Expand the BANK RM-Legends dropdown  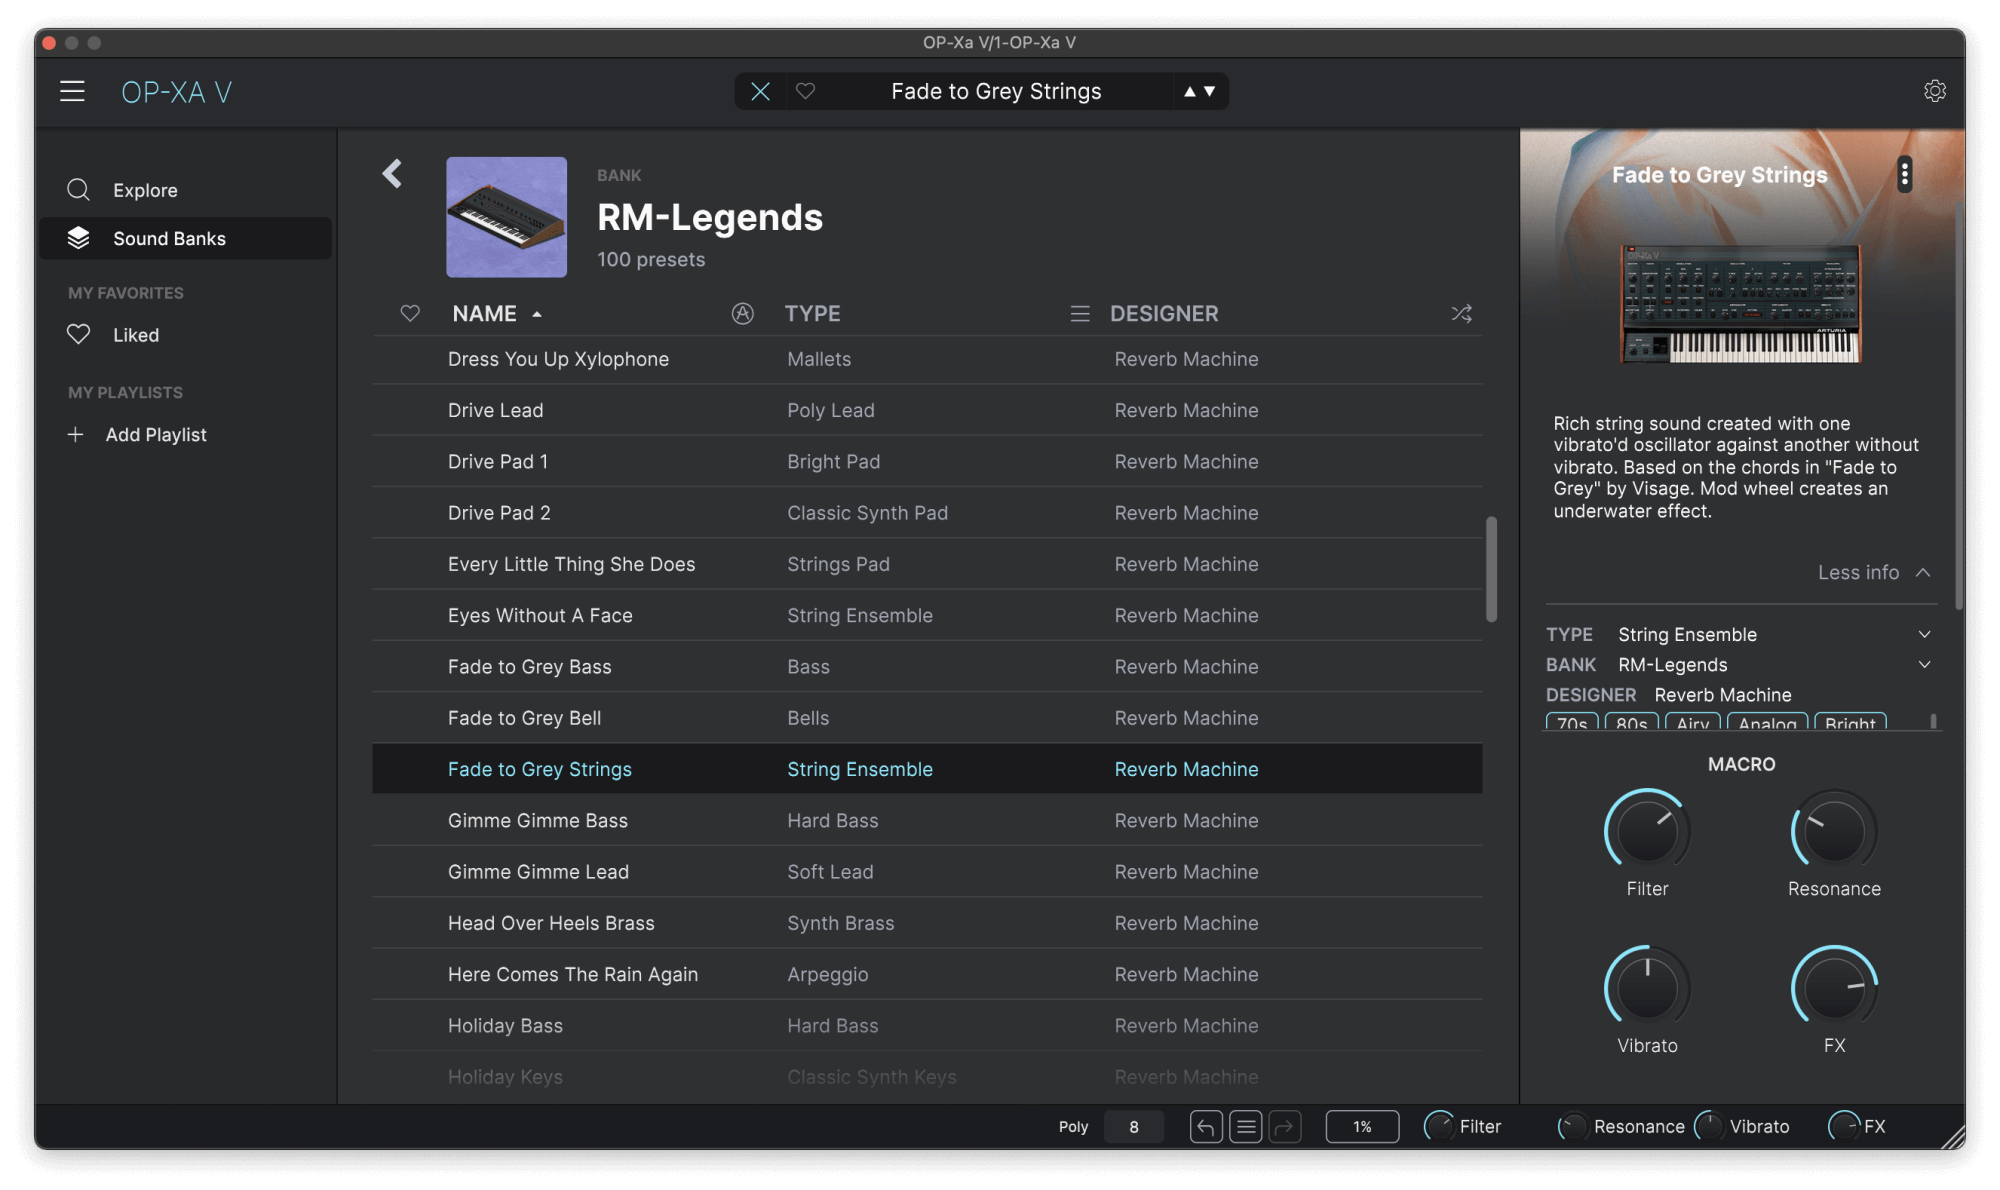(1924, 665)
